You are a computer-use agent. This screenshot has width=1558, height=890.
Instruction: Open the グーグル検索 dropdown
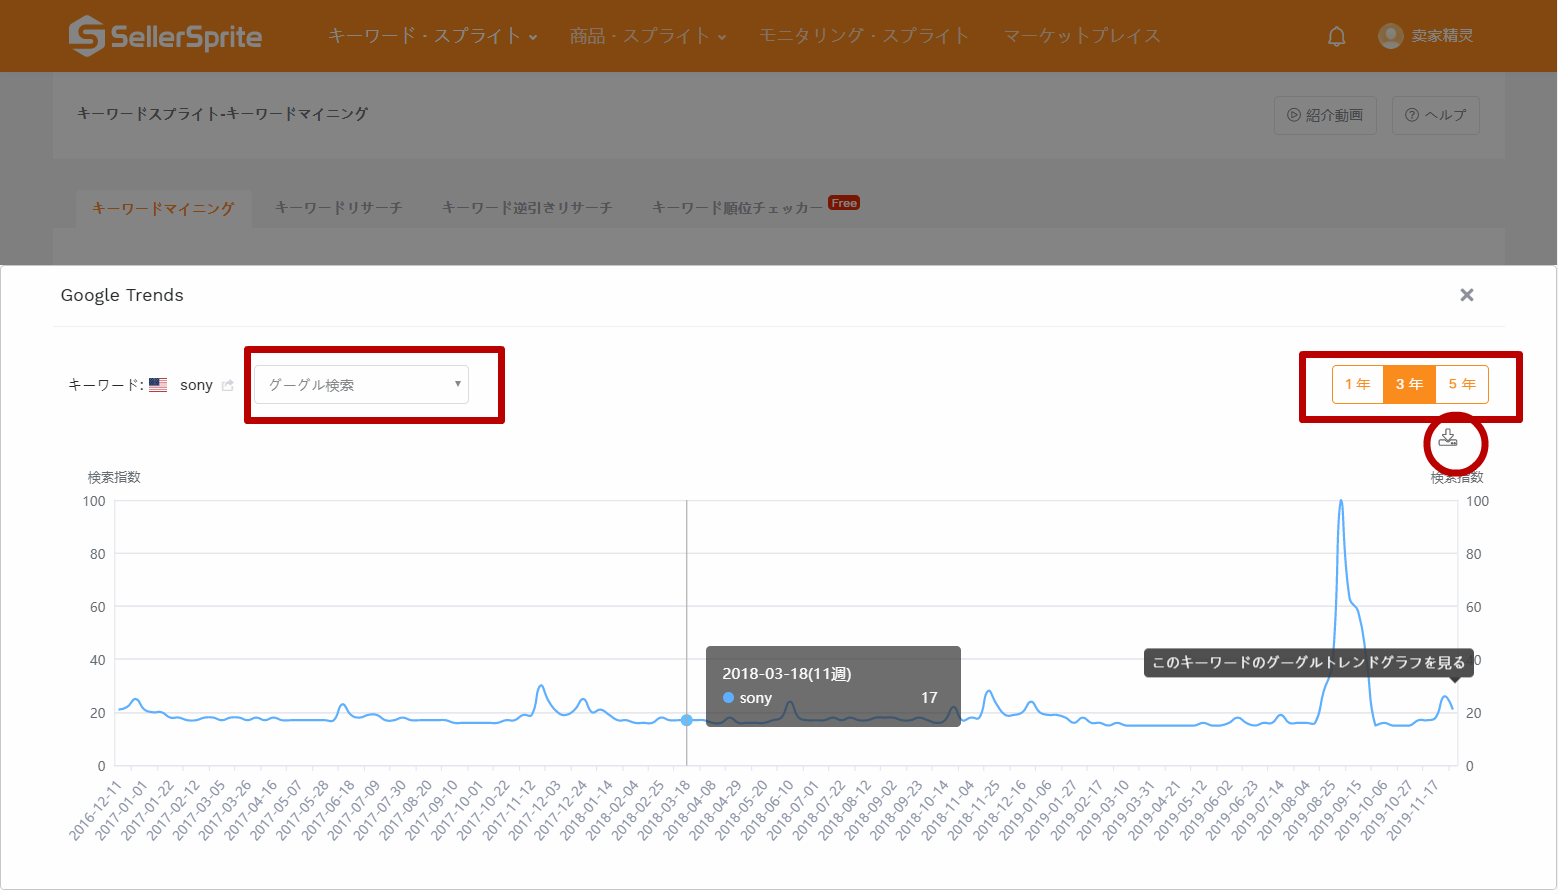(361, 385)
